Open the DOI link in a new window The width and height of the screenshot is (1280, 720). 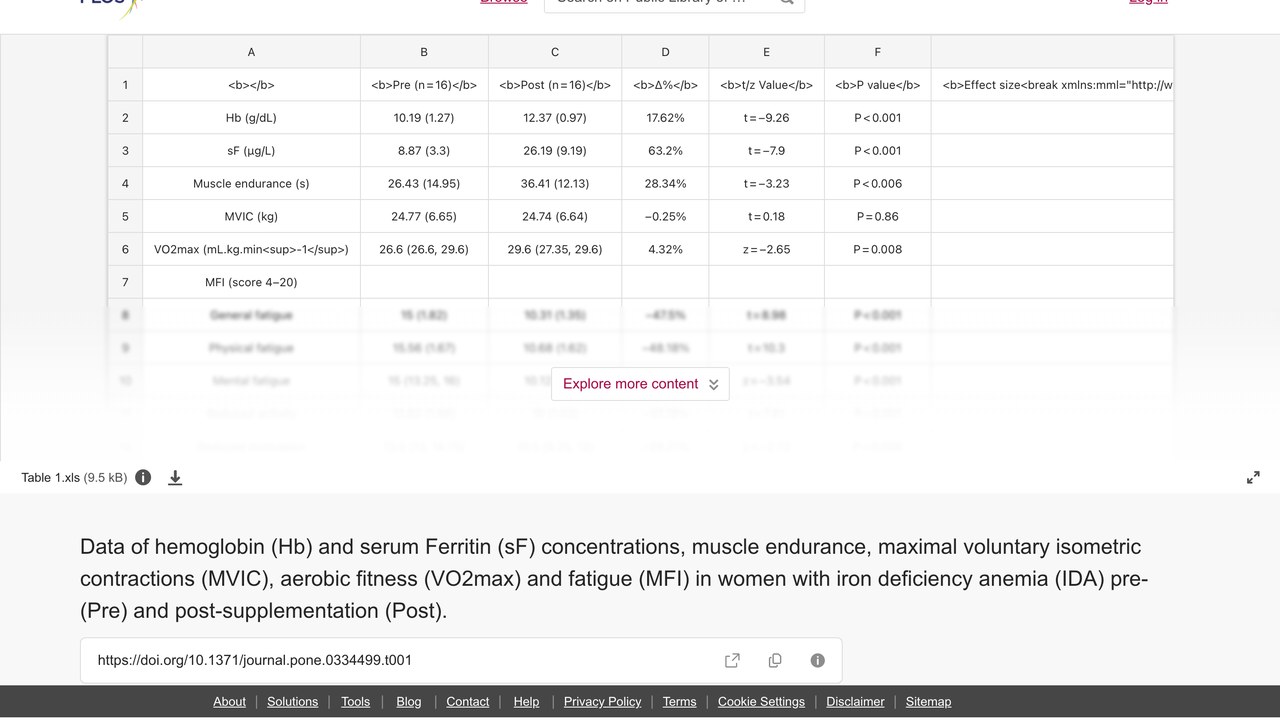pyautogui.click(x=732, y=660)
